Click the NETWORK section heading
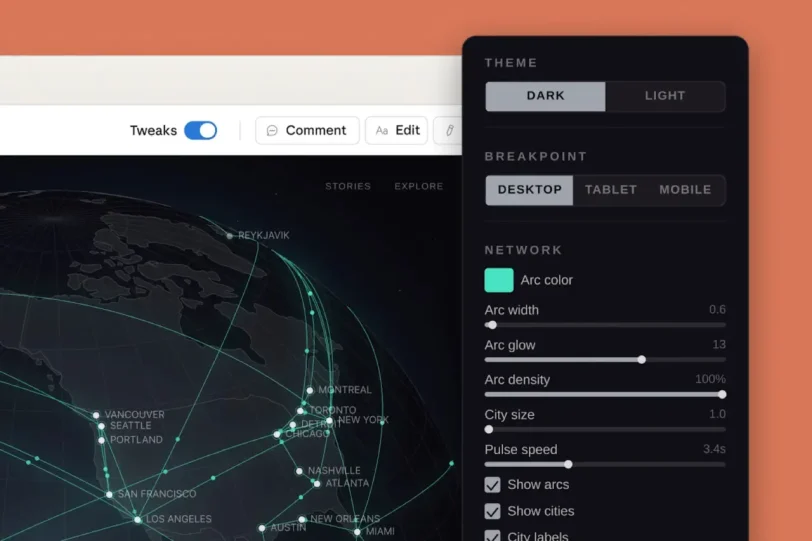 pos(523,250)
